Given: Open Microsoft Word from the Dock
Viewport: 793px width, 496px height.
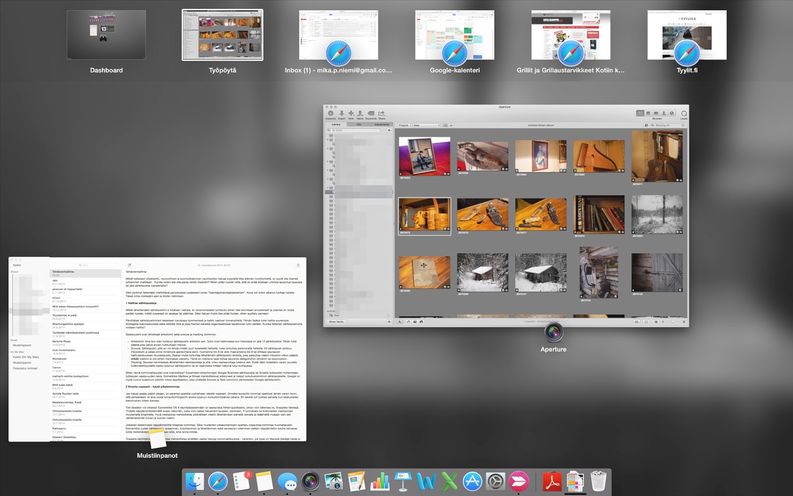Looking at the screenshot, I should (426, 481).
